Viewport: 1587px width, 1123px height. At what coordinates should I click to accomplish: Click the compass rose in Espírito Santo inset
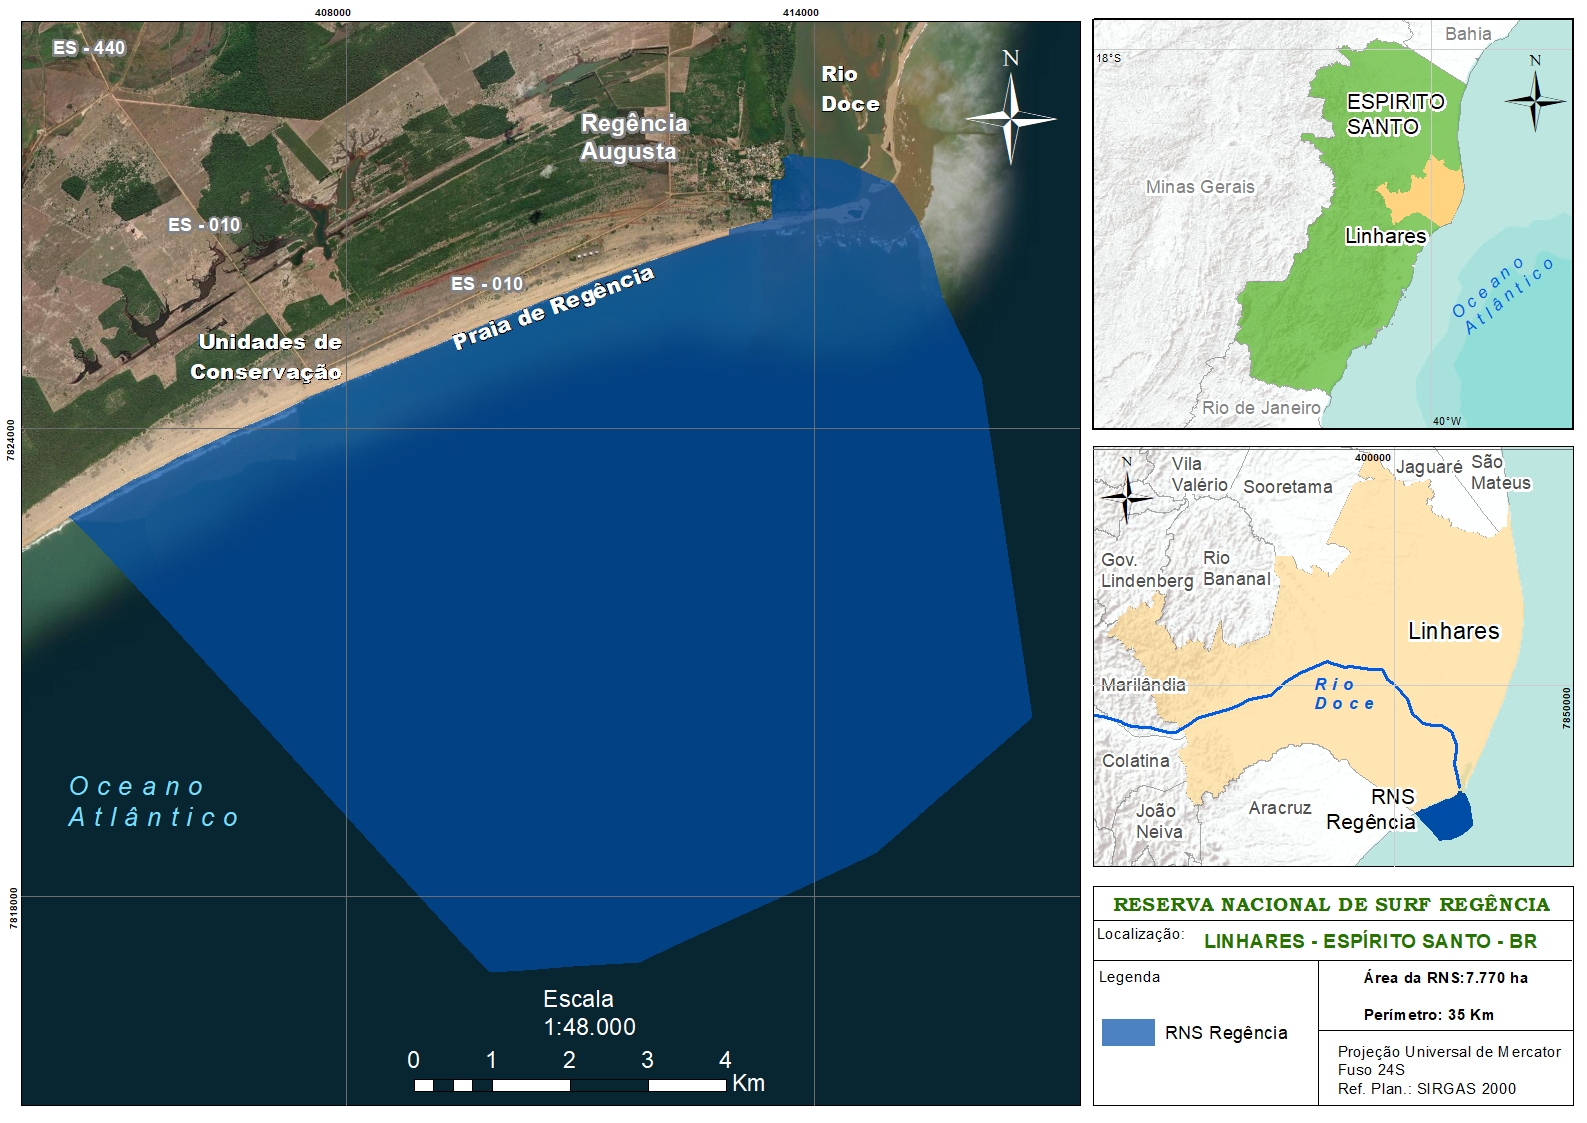pos(1535,99)
